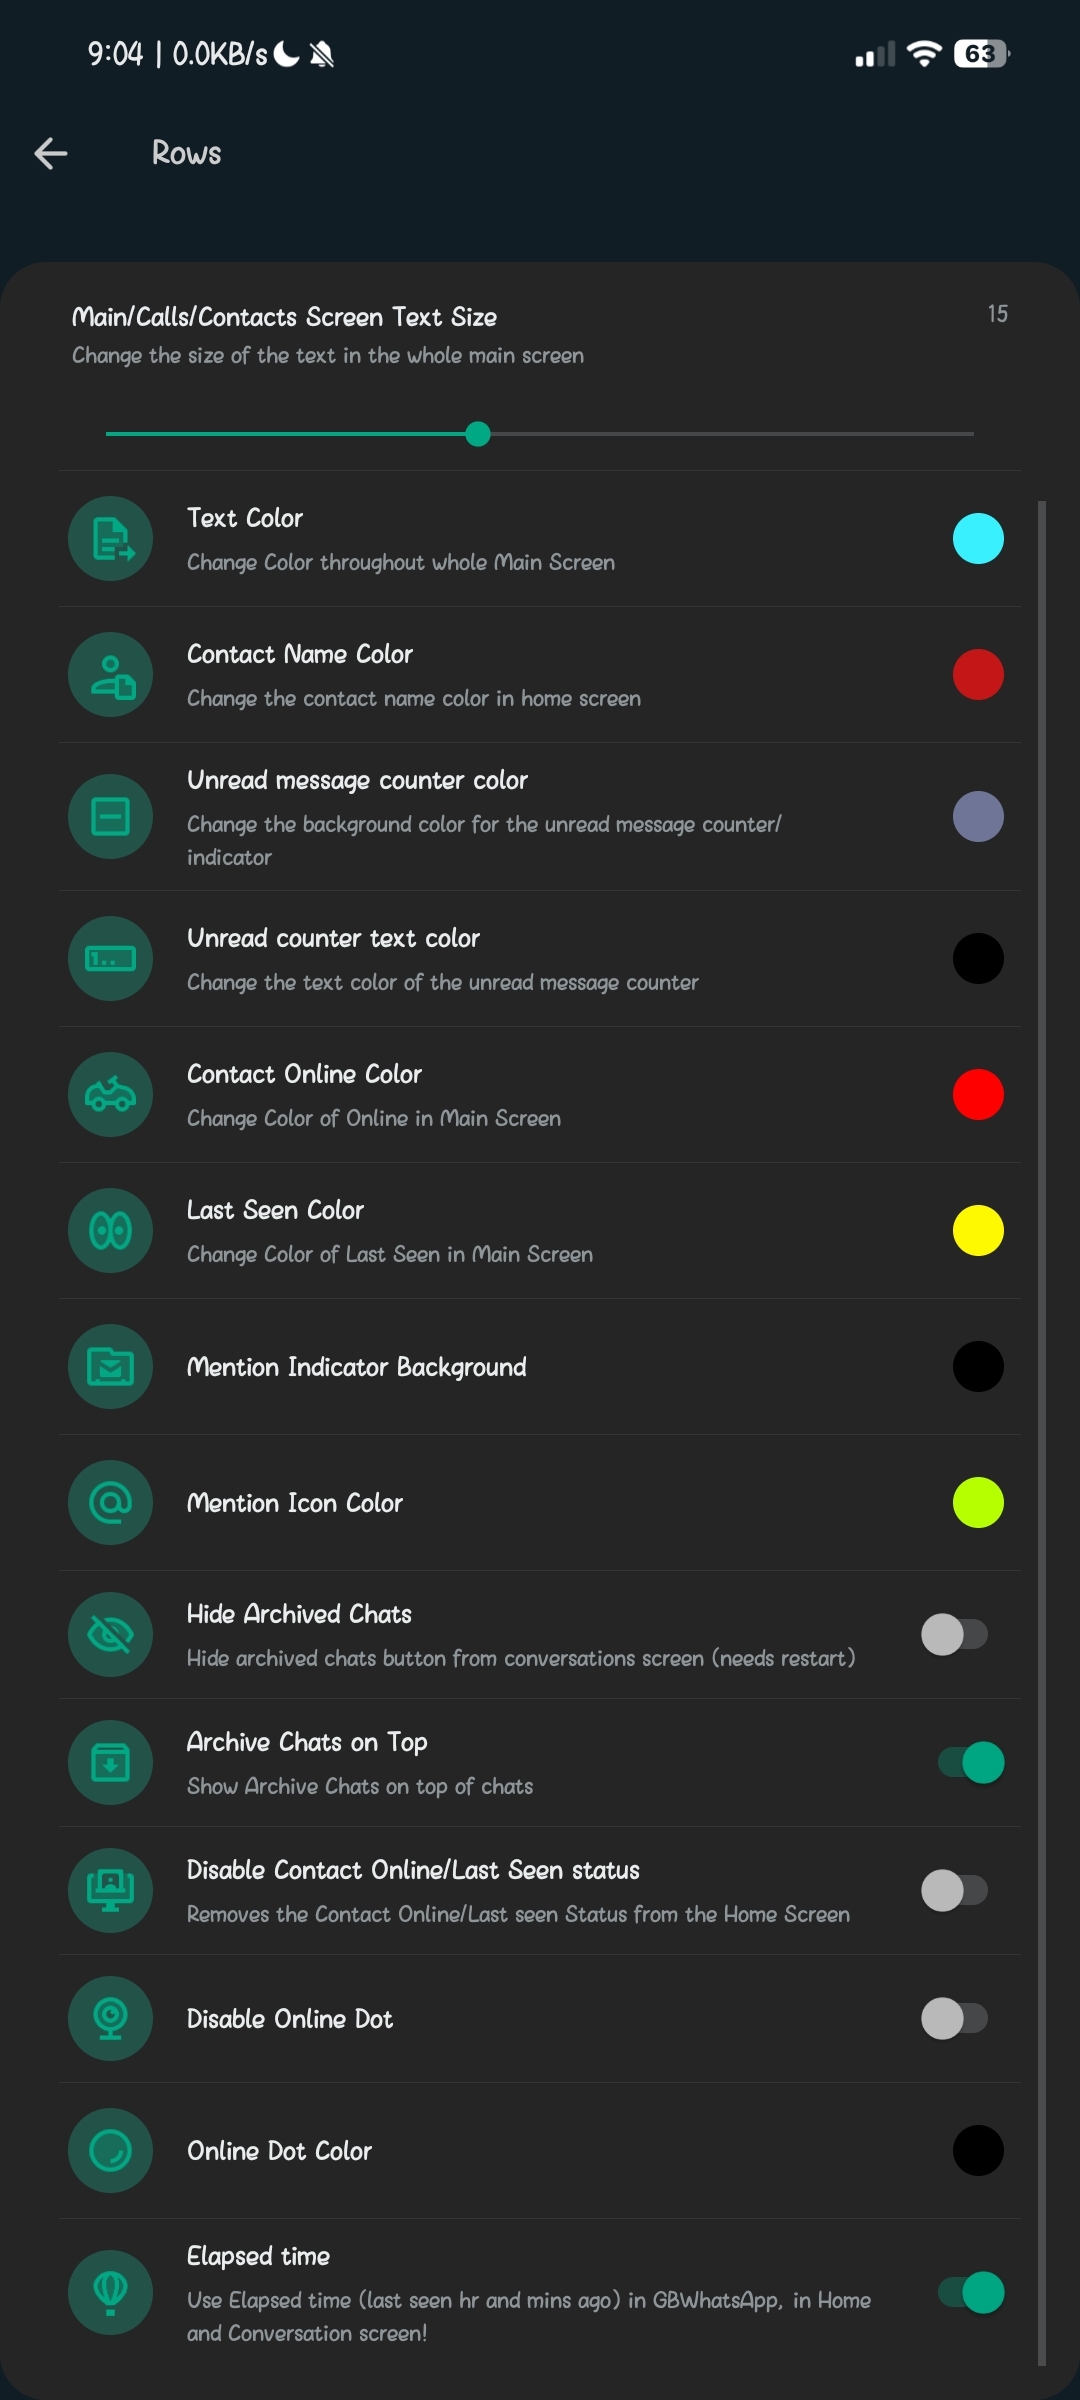1080x2400 pixels.
Task: Tap the Contact Name Color icon
Action: point(110,675)
